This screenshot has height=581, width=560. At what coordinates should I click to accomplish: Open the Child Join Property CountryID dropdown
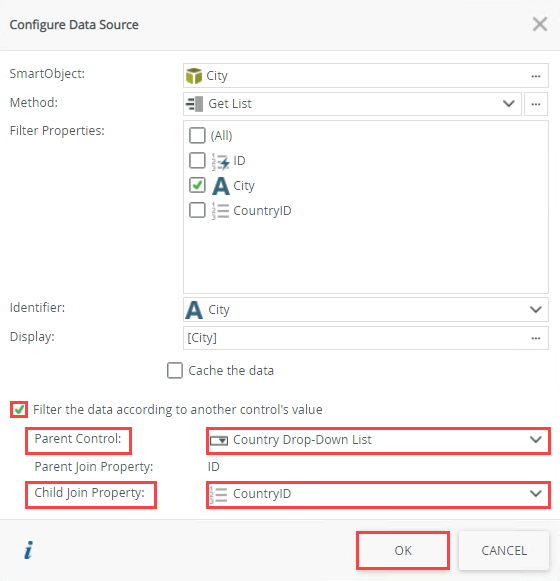378,494
